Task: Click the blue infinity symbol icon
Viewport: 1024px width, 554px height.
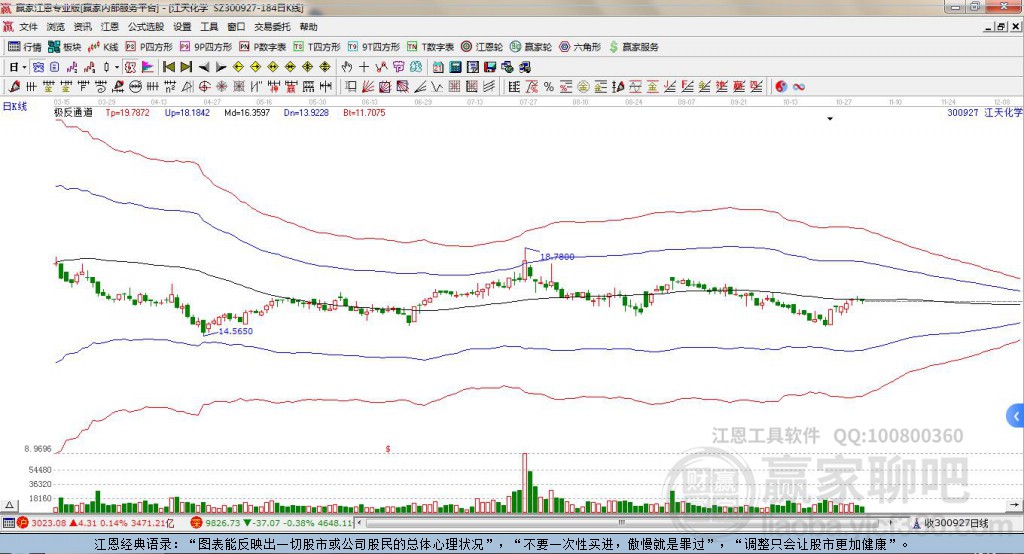Action: (798, 87)
